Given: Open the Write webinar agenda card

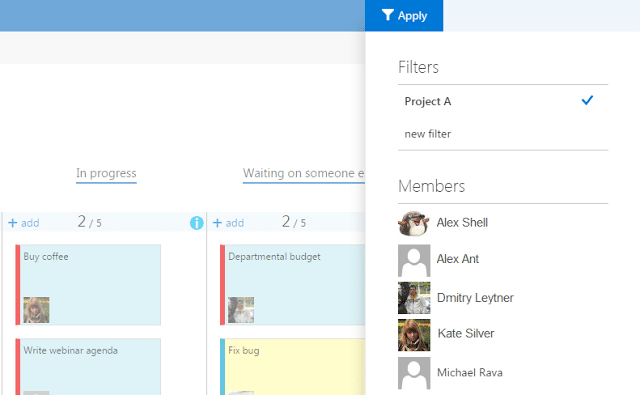Looking at the screenshot, I should pyautogui.click(x=88, y=366).
